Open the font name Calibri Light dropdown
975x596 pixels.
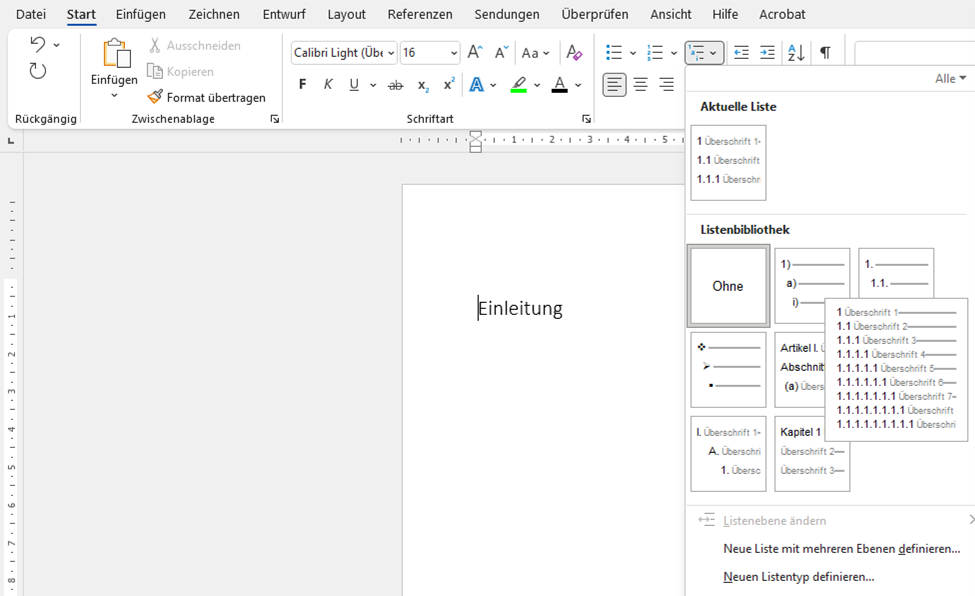(x=390, y=53)
